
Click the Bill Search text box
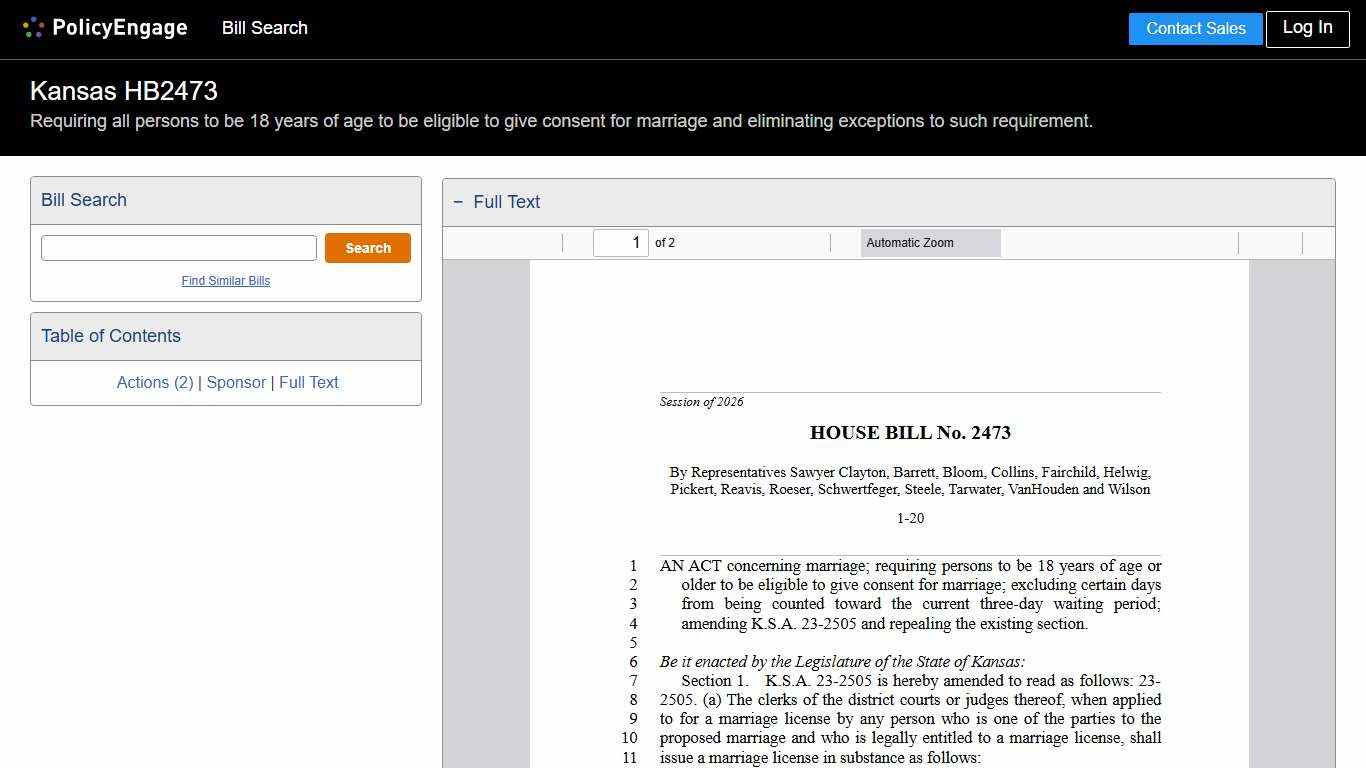pyautogui.click(x=178, y=247)
